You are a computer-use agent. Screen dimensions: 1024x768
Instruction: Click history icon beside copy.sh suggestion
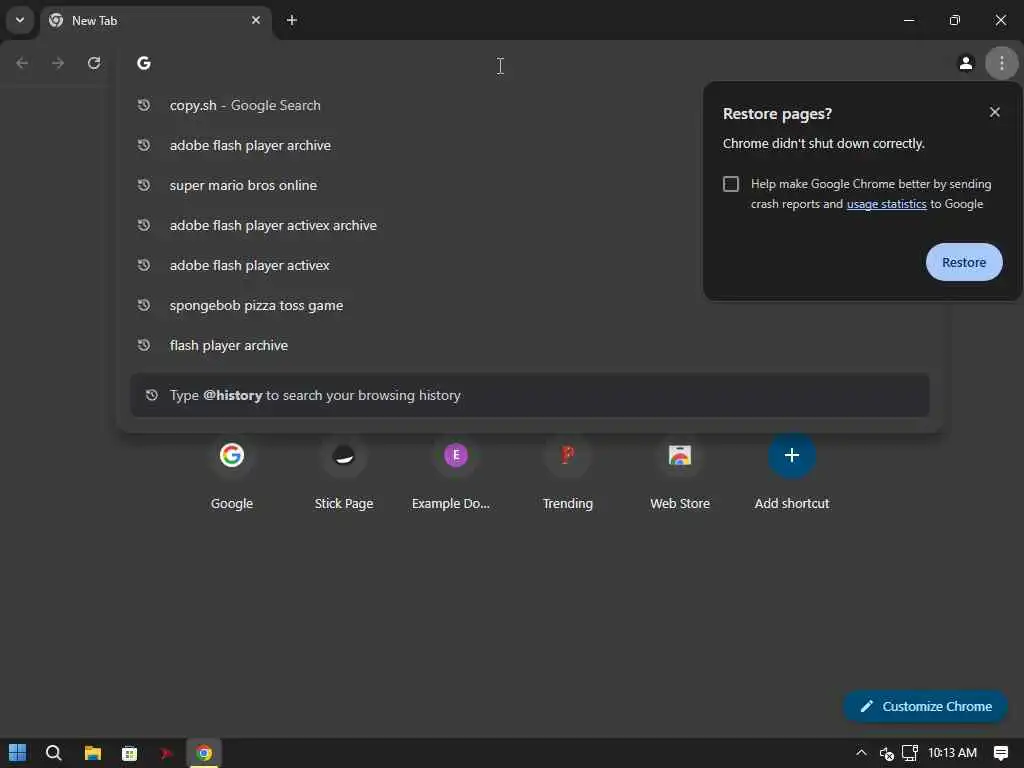[x=144, y=105]
